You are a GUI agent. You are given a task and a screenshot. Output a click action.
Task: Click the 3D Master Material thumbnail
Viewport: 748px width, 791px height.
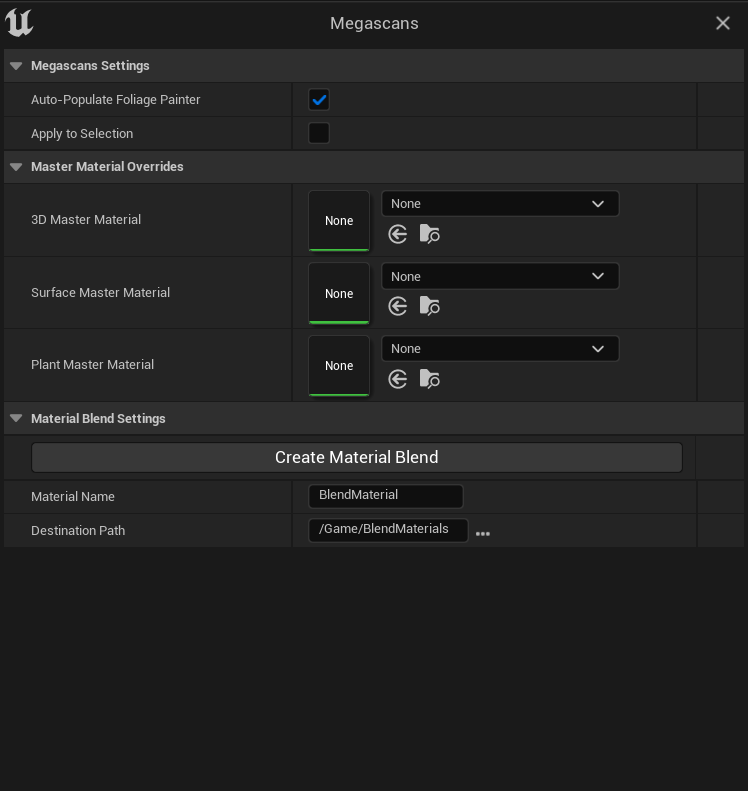point(339,221)
